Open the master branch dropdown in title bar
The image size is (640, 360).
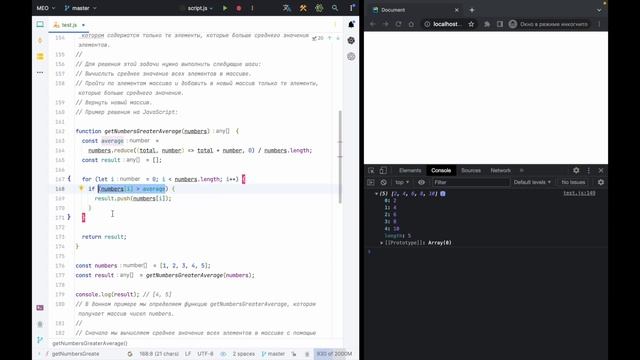pyautogui.click(x=80, y=8)
